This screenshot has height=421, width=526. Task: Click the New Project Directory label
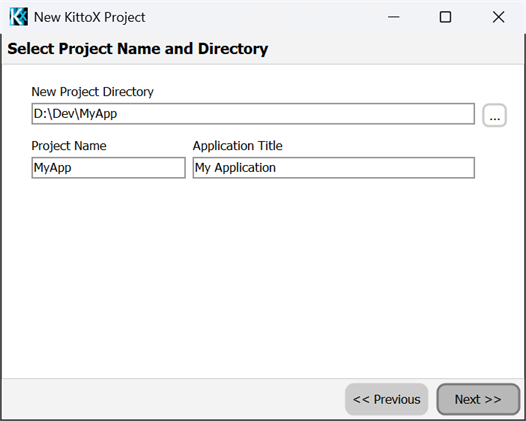tap(92, 92)
